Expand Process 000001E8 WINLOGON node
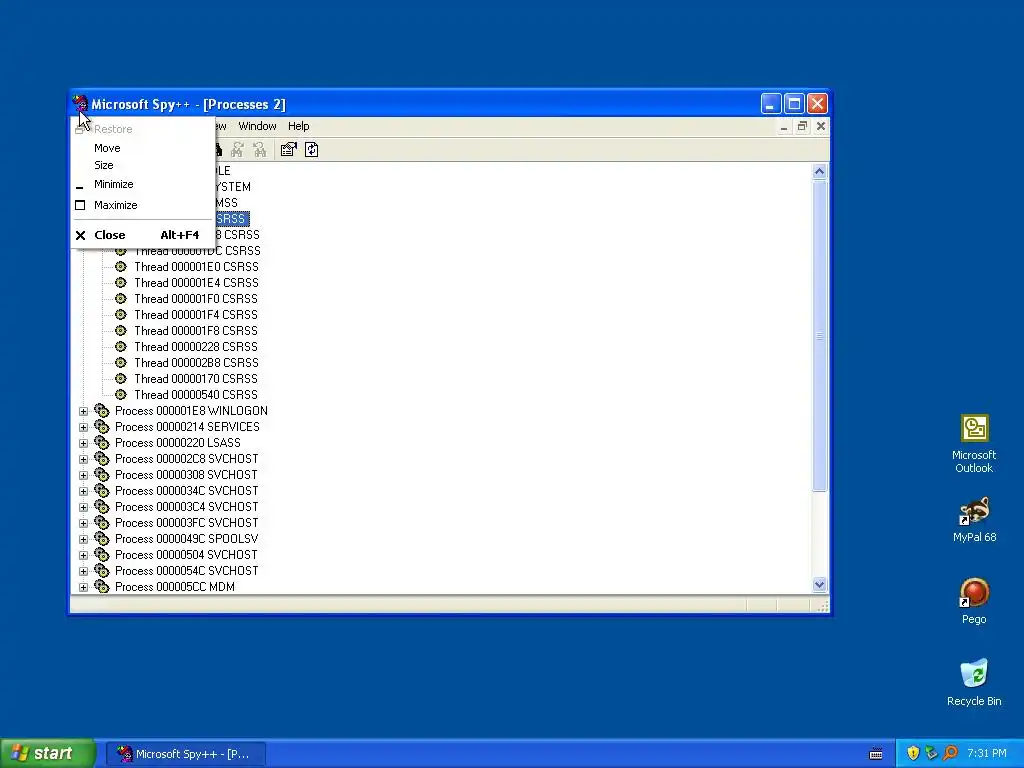Viewport: 1024px width, 768px height. [x=84, y=411]
